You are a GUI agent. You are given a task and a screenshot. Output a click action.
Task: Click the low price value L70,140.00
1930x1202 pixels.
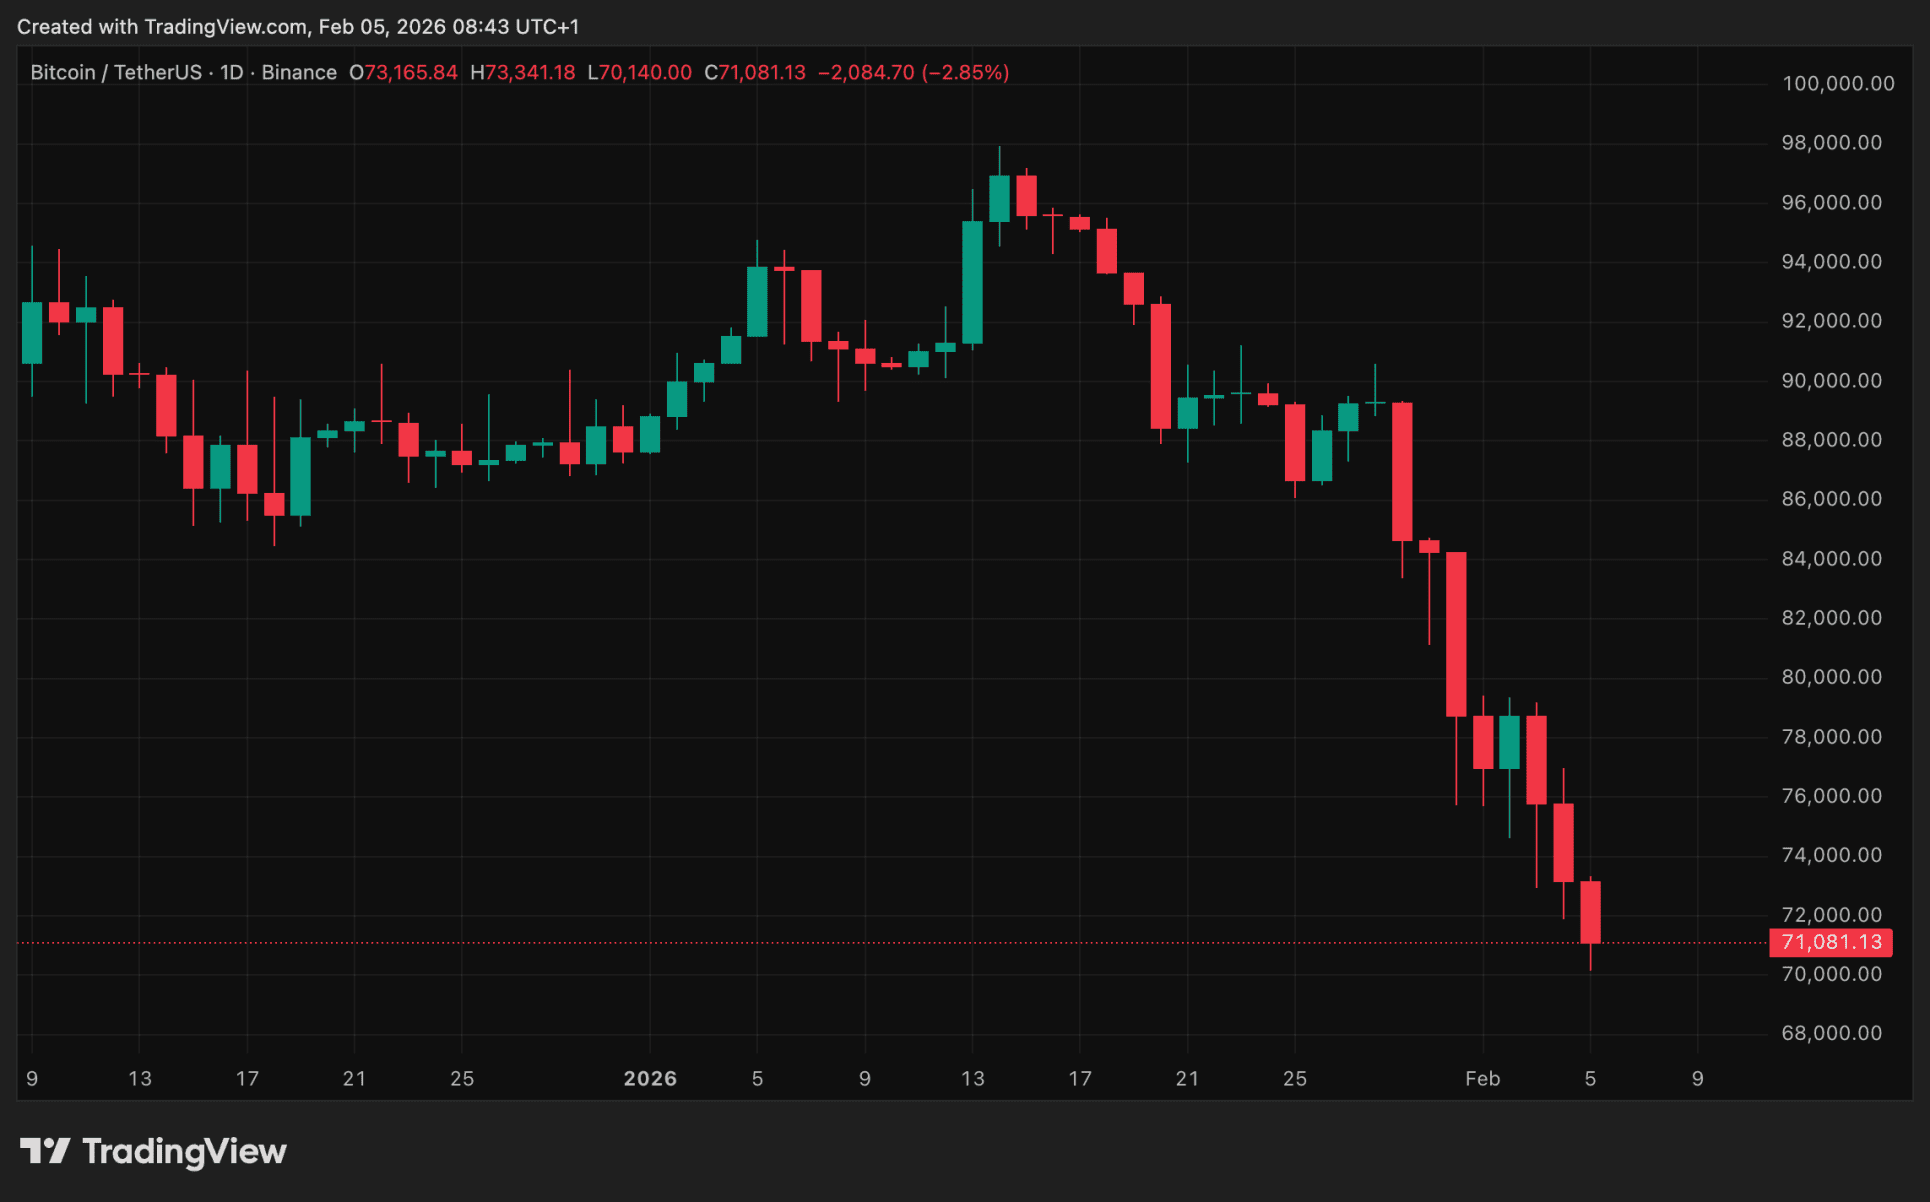pos(640,73)
